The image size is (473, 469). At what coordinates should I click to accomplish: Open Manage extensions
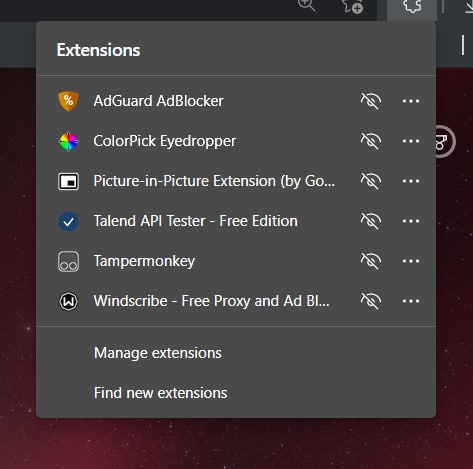coord(158,353)
